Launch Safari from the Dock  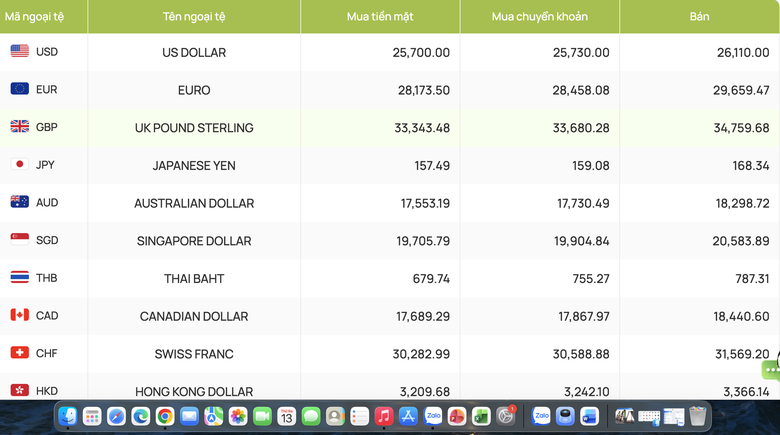click(116, 416)
